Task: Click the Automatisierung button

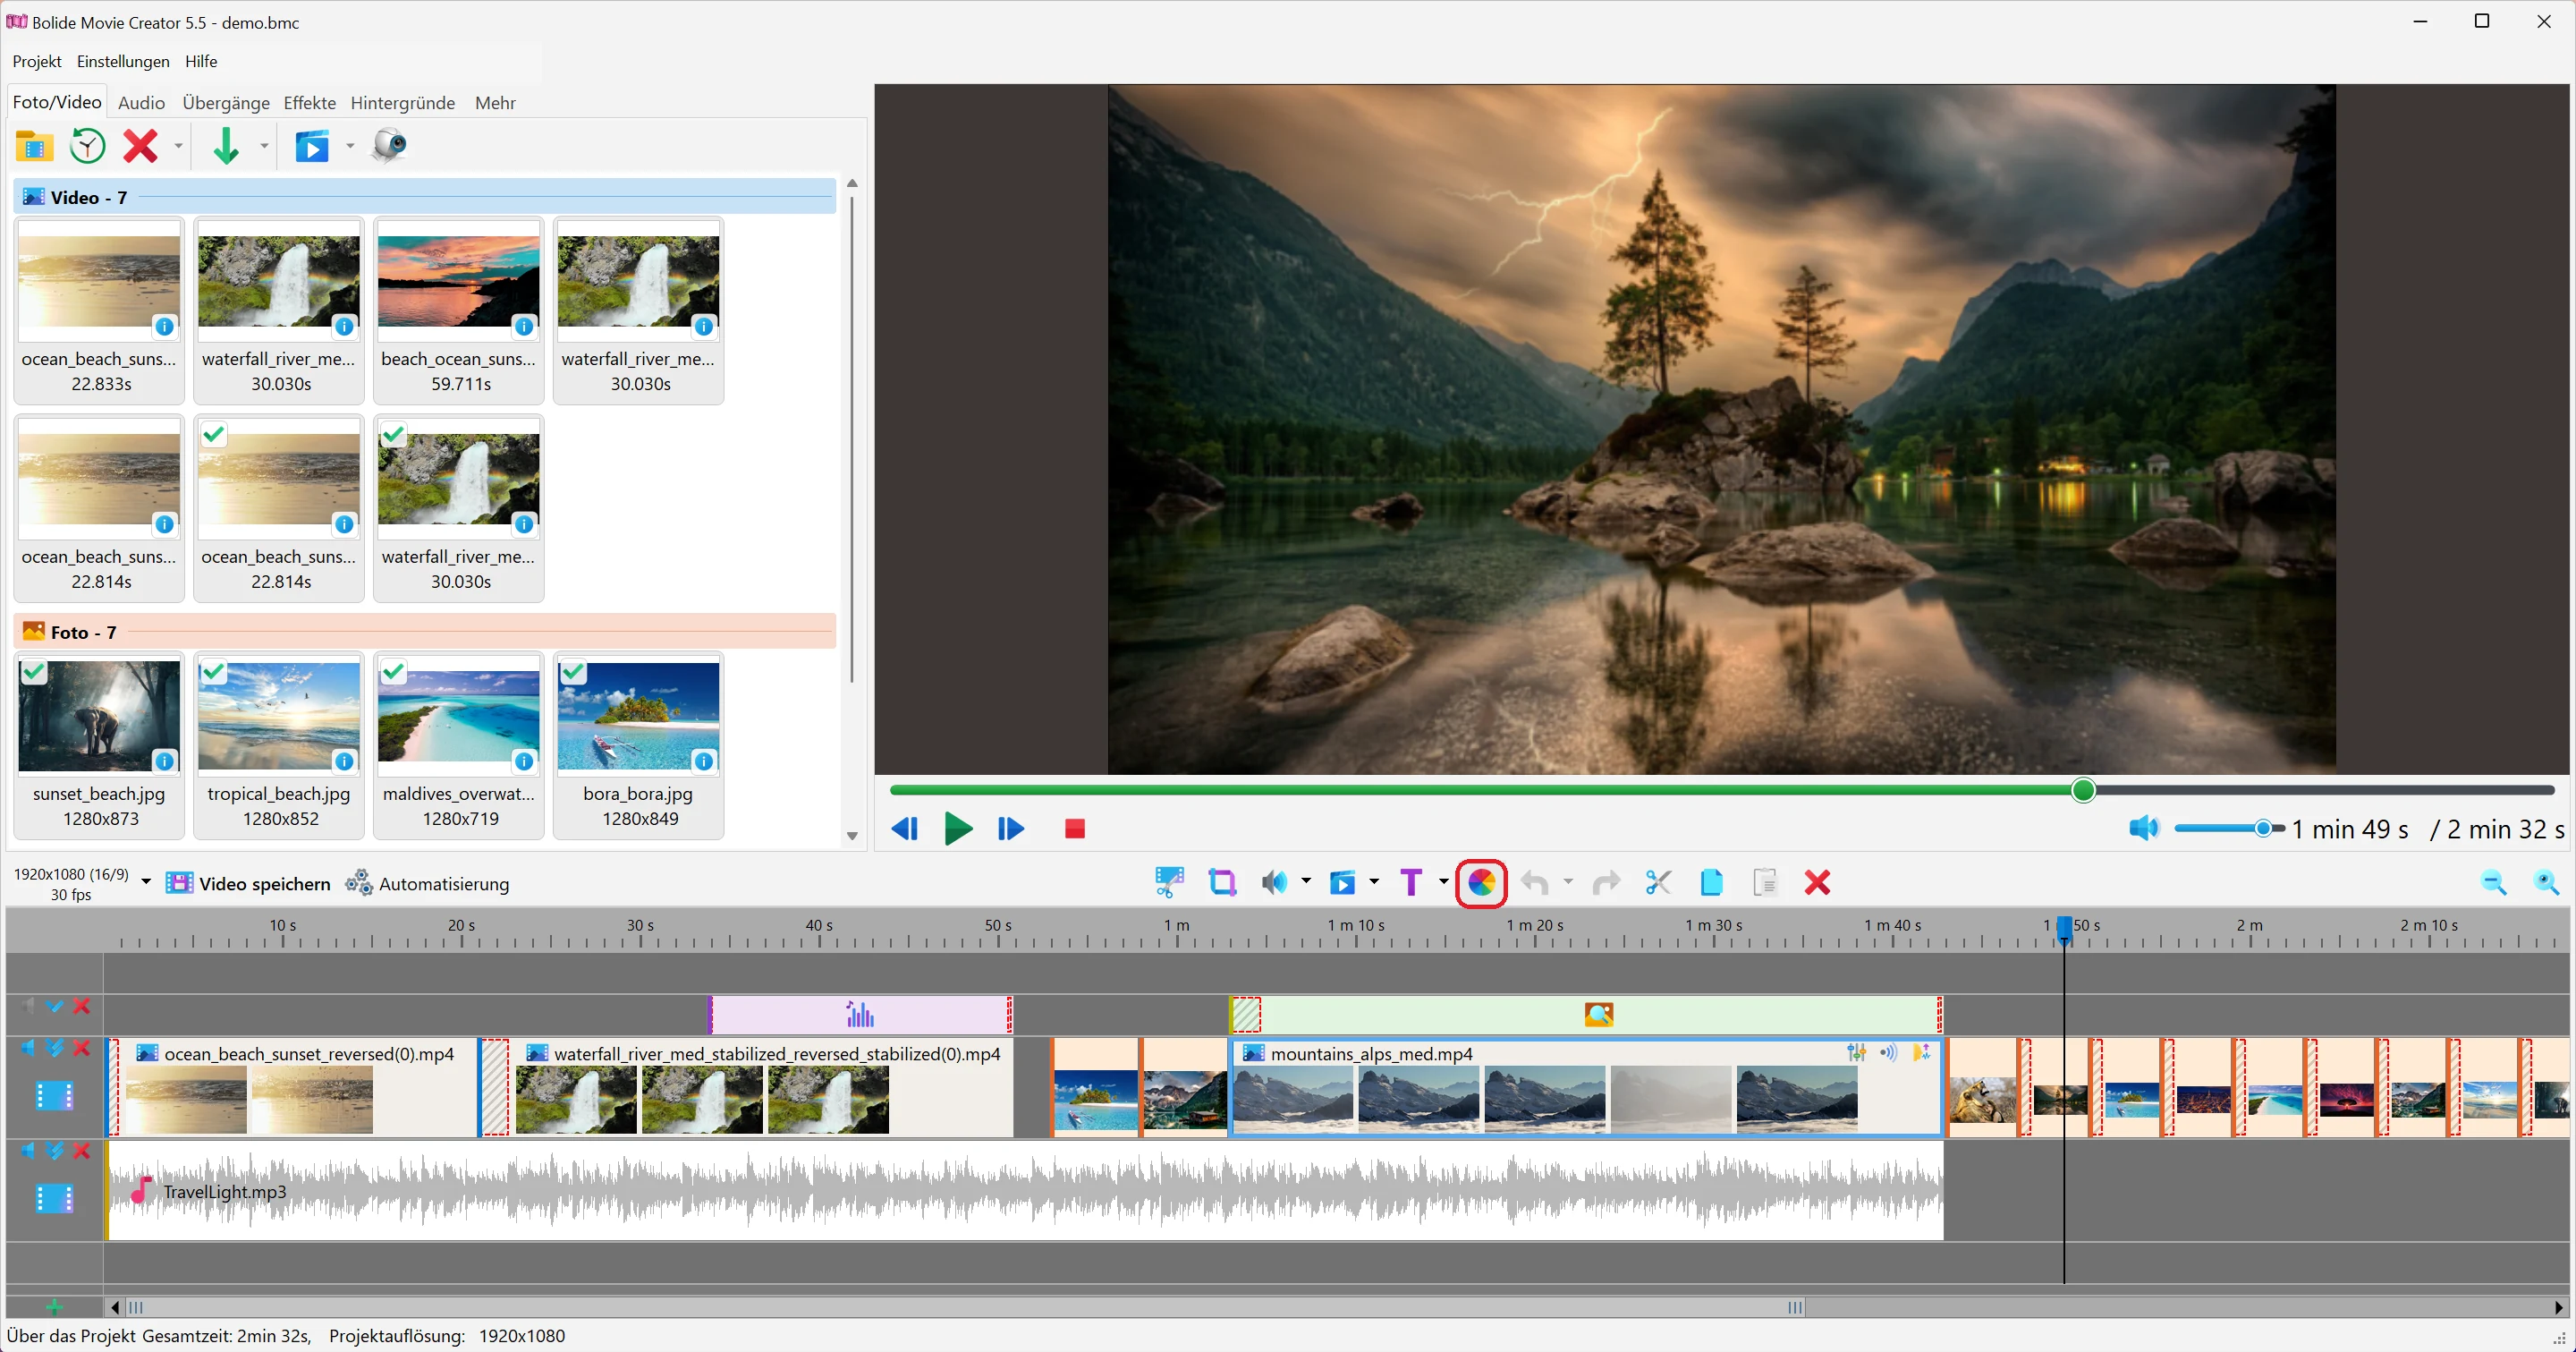Action: click(x=427, y=884)
